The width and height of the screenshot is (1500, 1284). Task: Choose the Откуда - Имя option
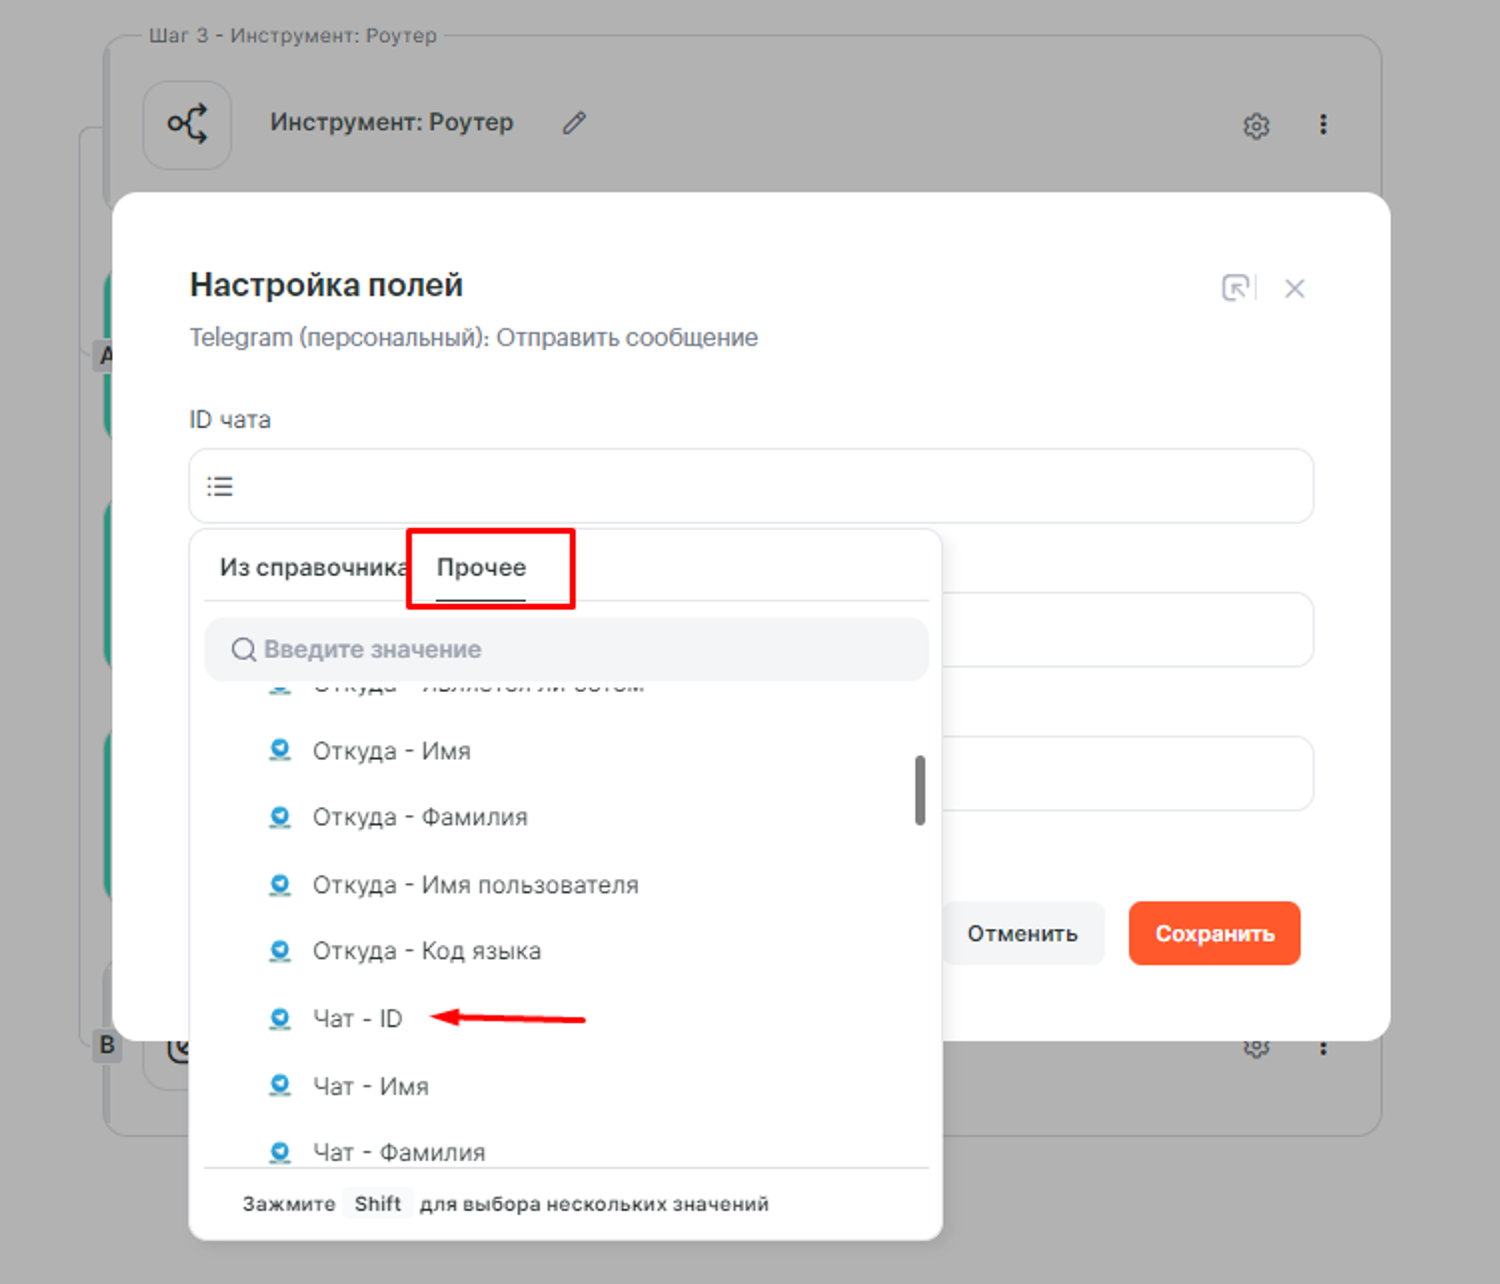[391, 751]
